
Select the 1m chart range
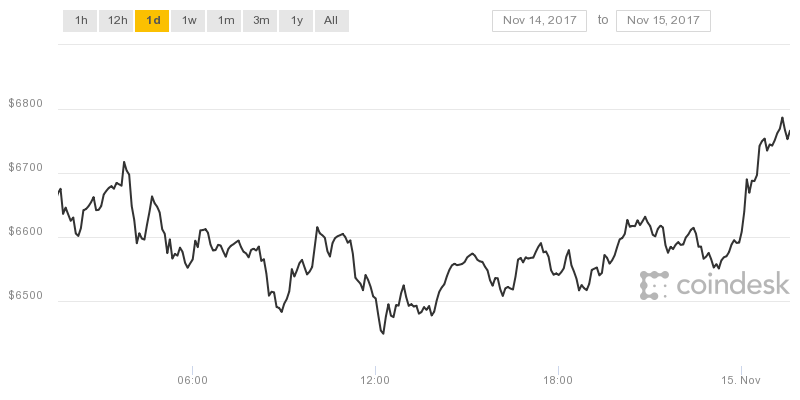point(224,21)
